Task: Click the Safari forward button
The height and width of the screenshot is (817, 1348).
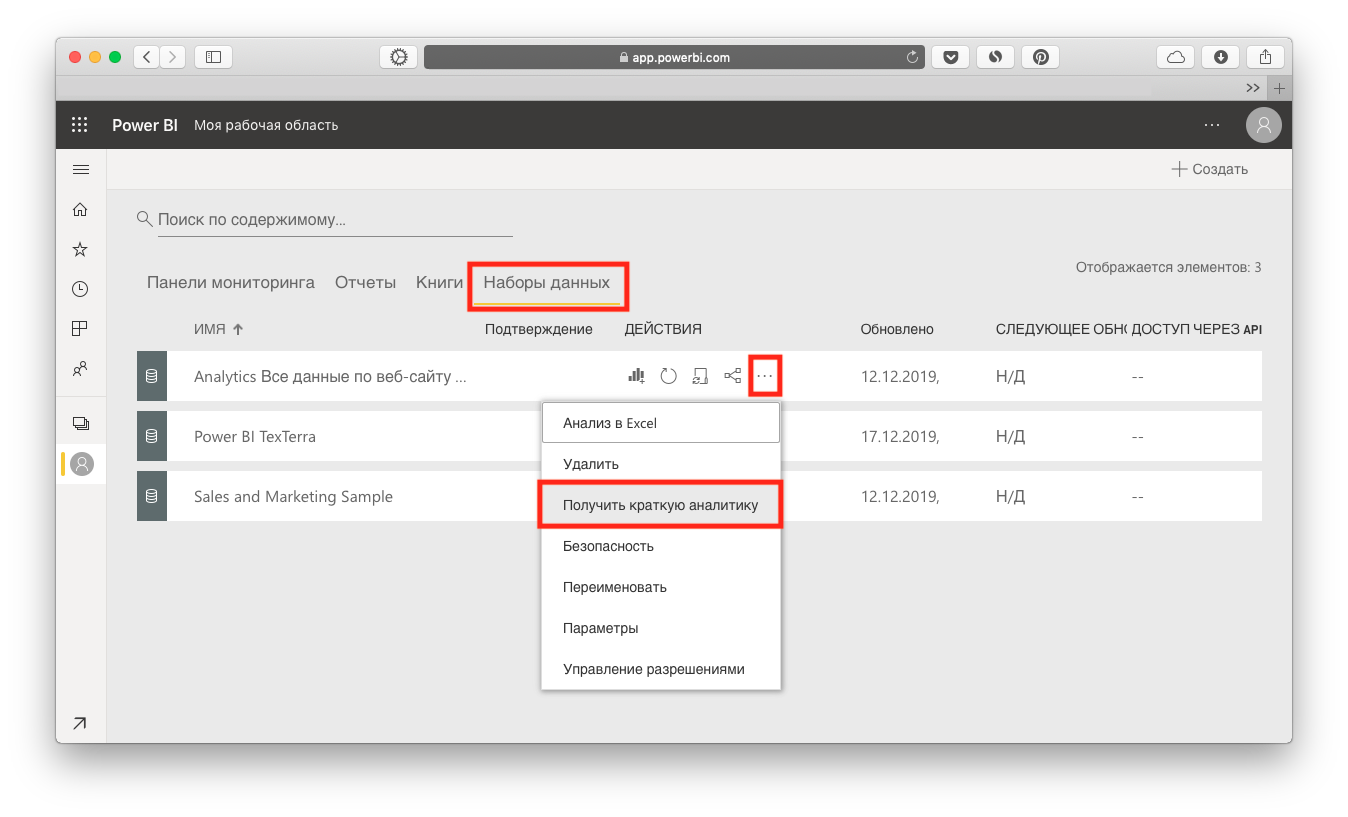Action: (x=173, y=57)
